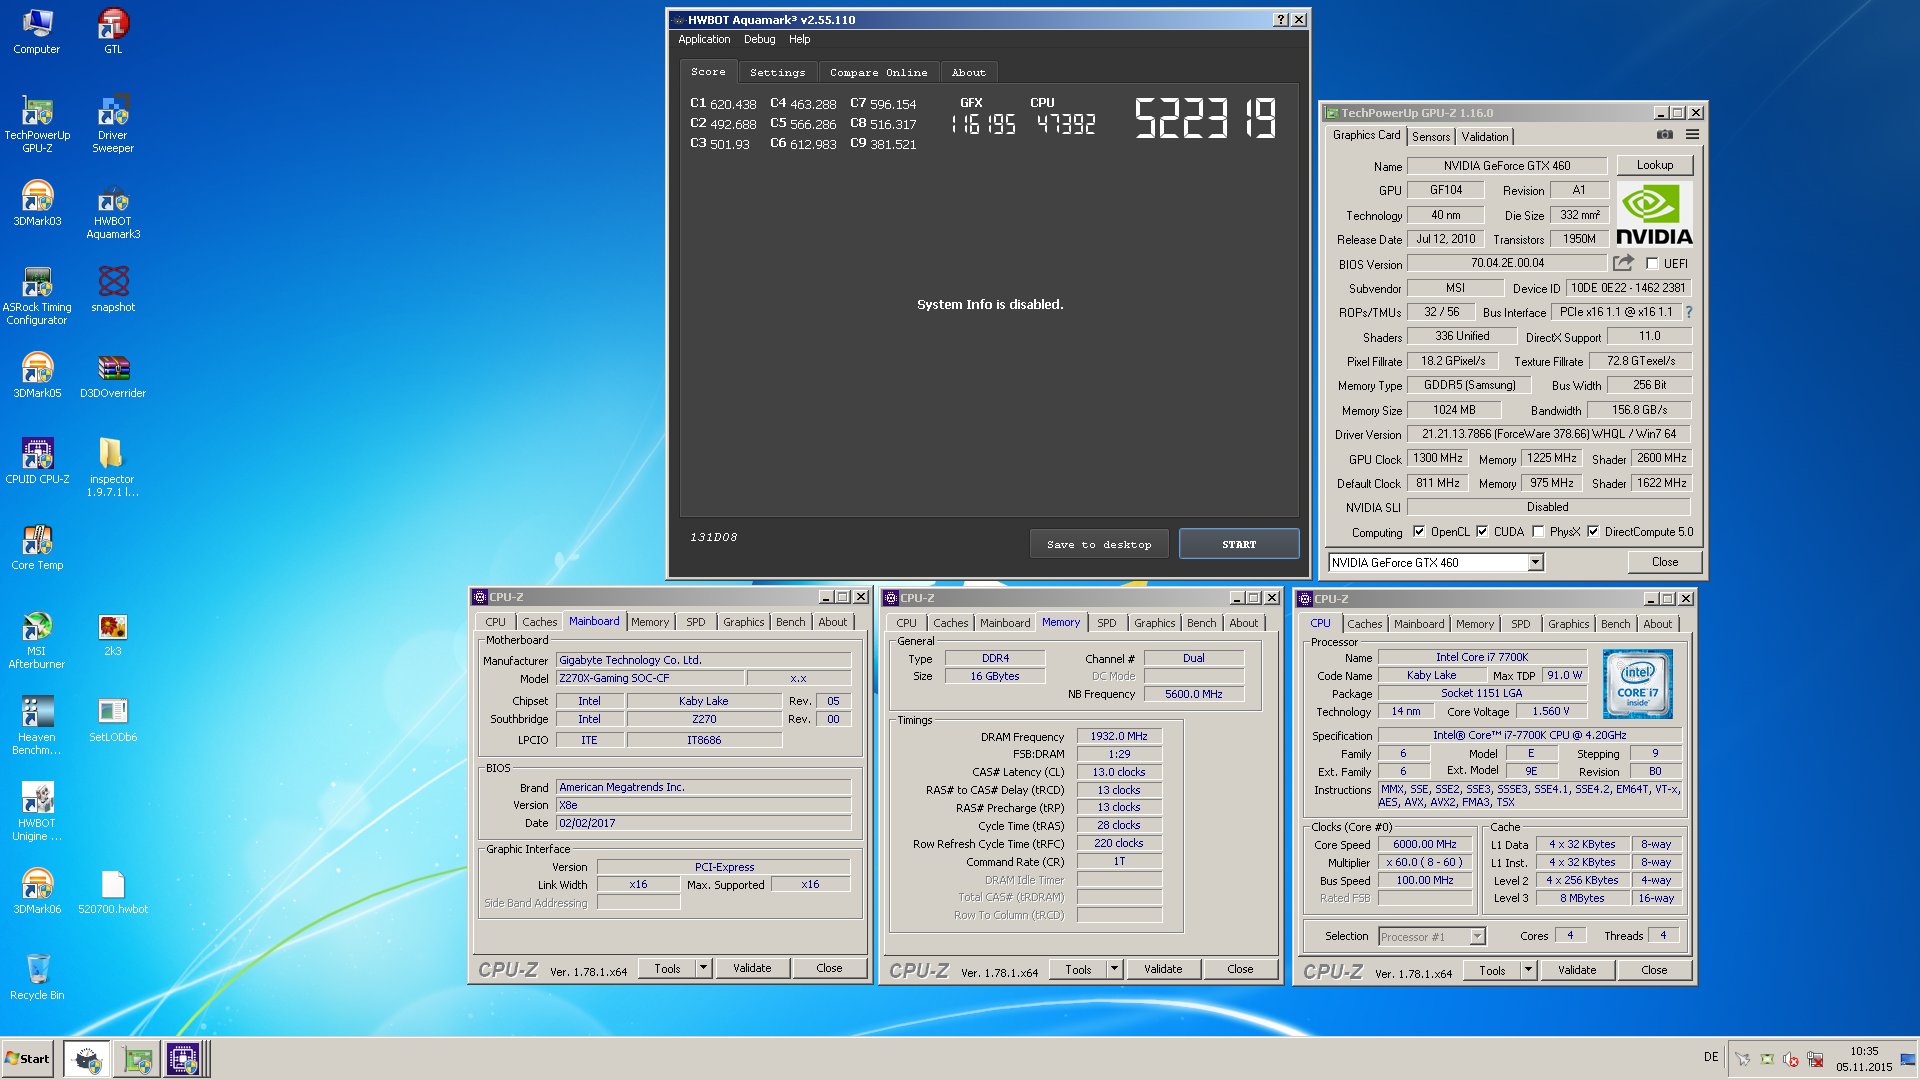Switch to SPD tab in Memory CPU-Z window

point(1106,623)
